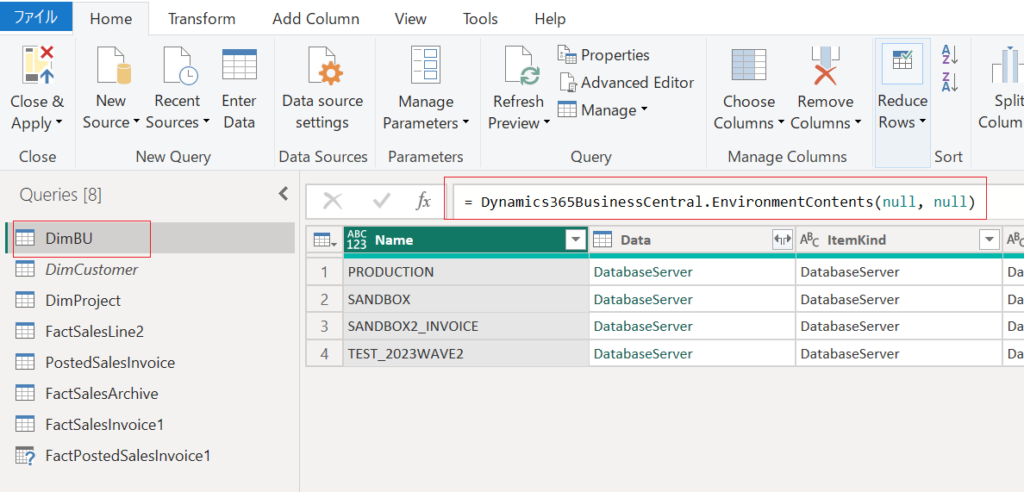
Task: Open the DatabaseServer link in the PRODUCTION row
Action: click(642, 272)
